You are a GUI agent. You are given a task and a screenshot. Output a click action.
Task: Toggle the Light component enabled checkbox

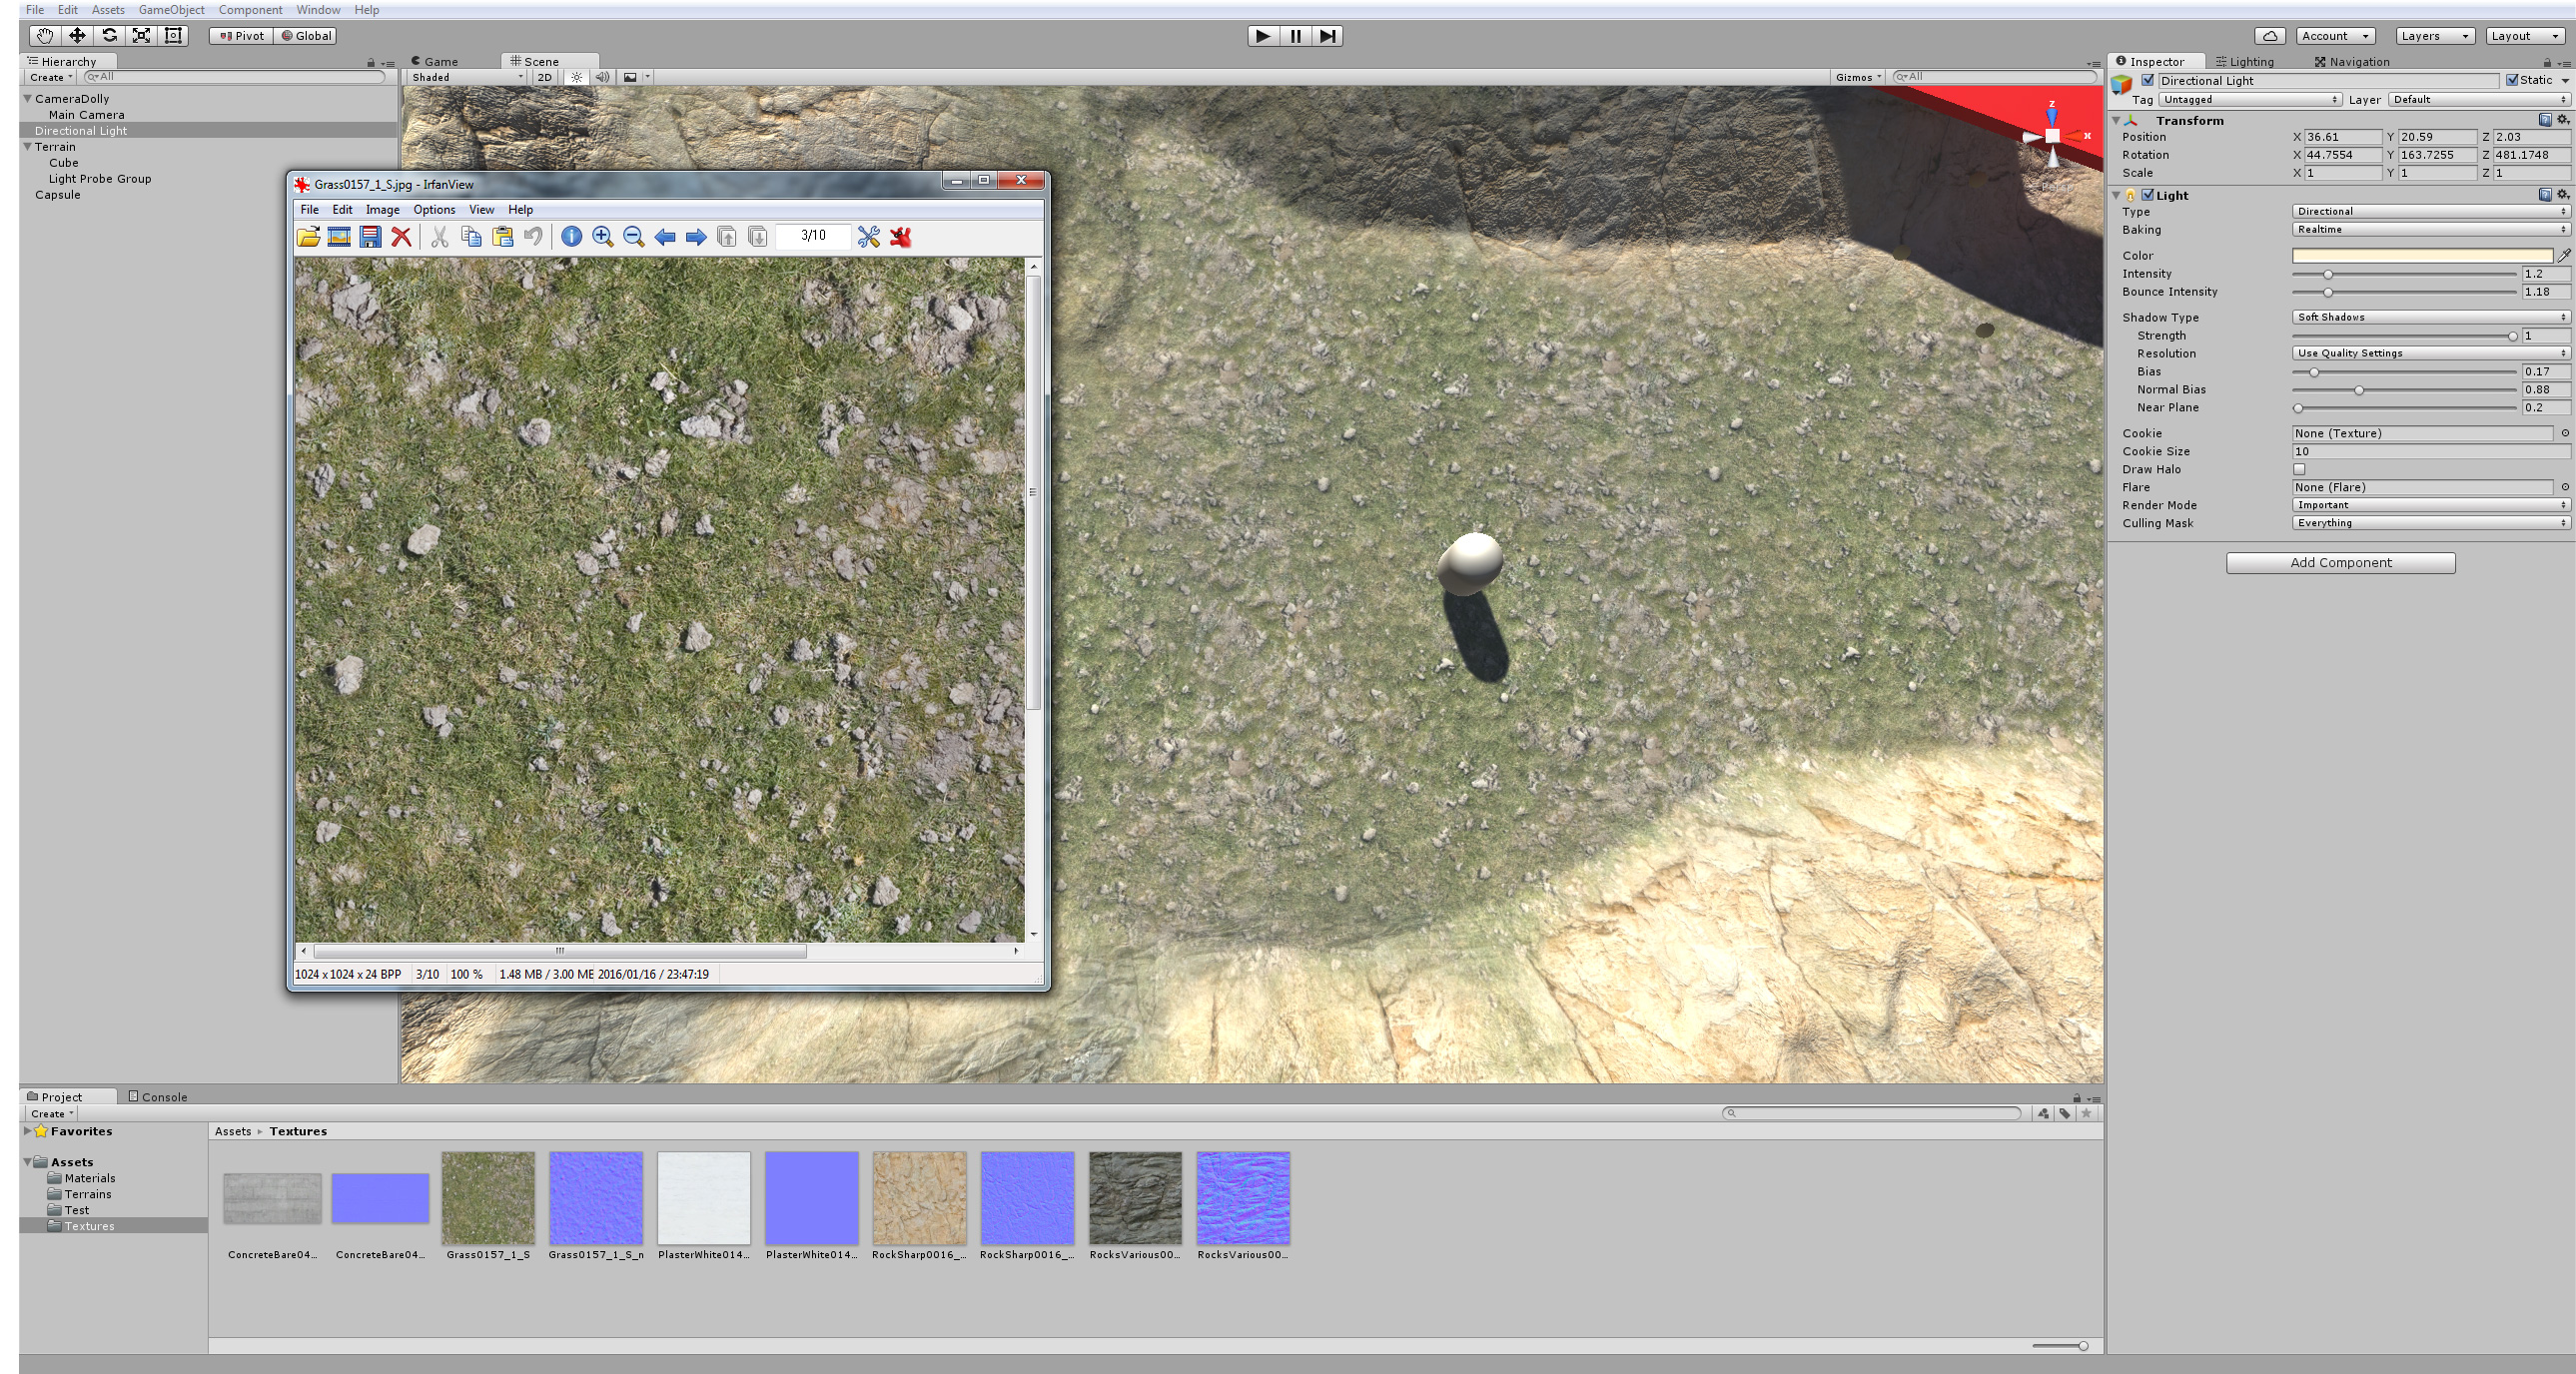click(2147, 195)
